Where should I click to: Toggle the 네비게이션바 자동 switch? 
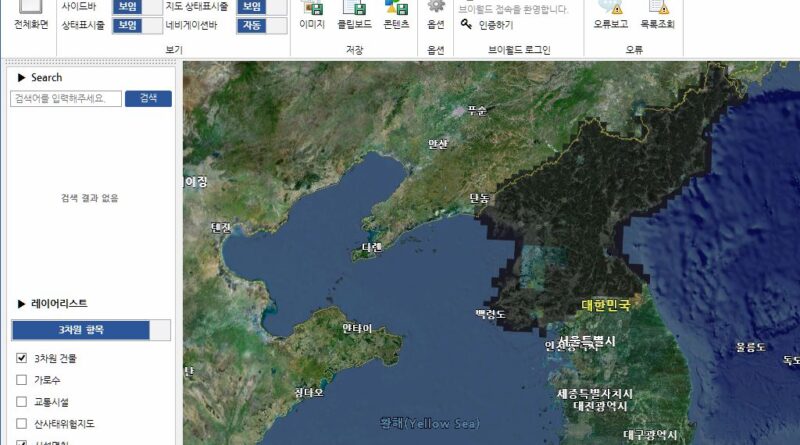[262, 25]
